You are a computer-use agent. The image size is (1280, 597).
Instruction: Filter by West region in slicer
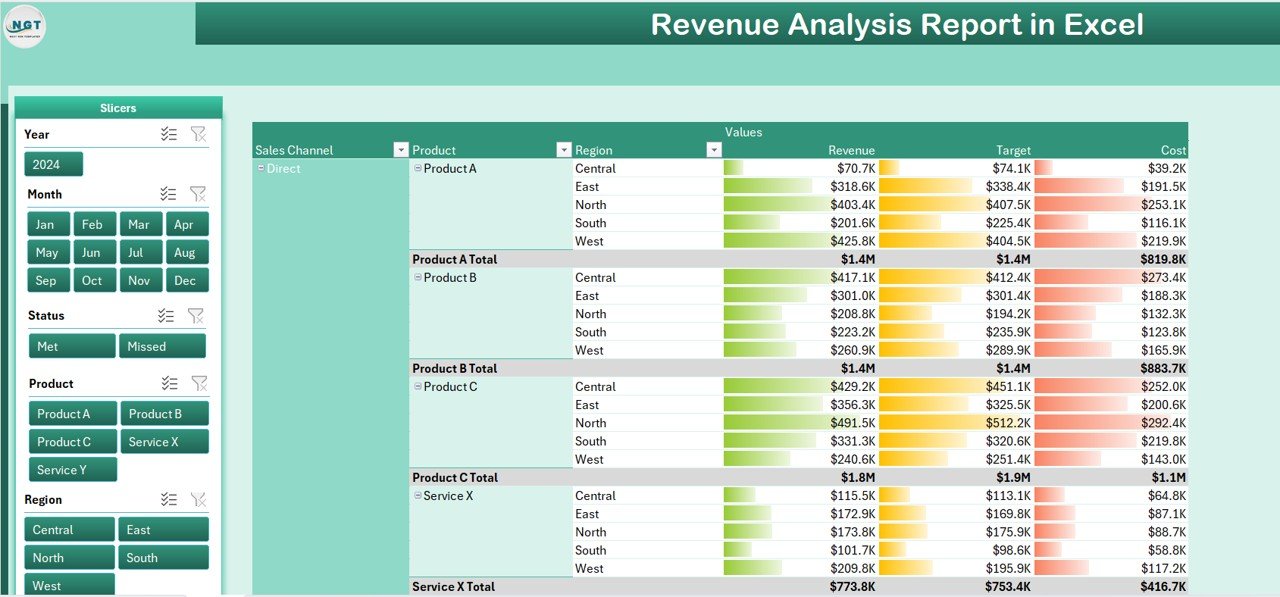[70, 584]
